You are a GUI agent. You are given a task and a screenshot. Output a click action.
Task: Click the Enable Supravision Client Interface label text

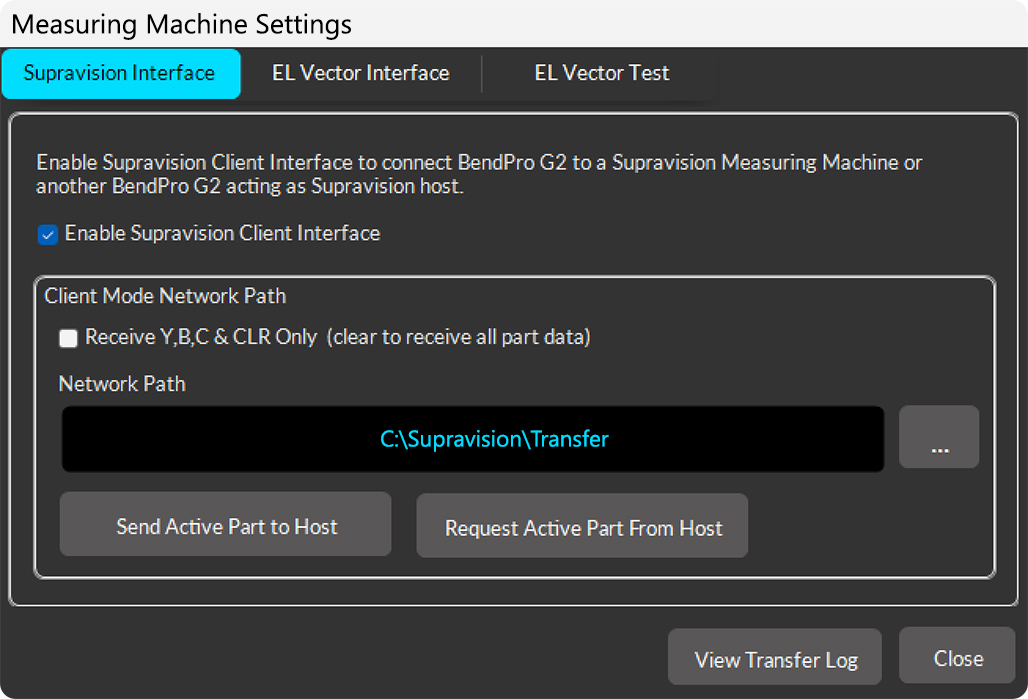[222, 233]
